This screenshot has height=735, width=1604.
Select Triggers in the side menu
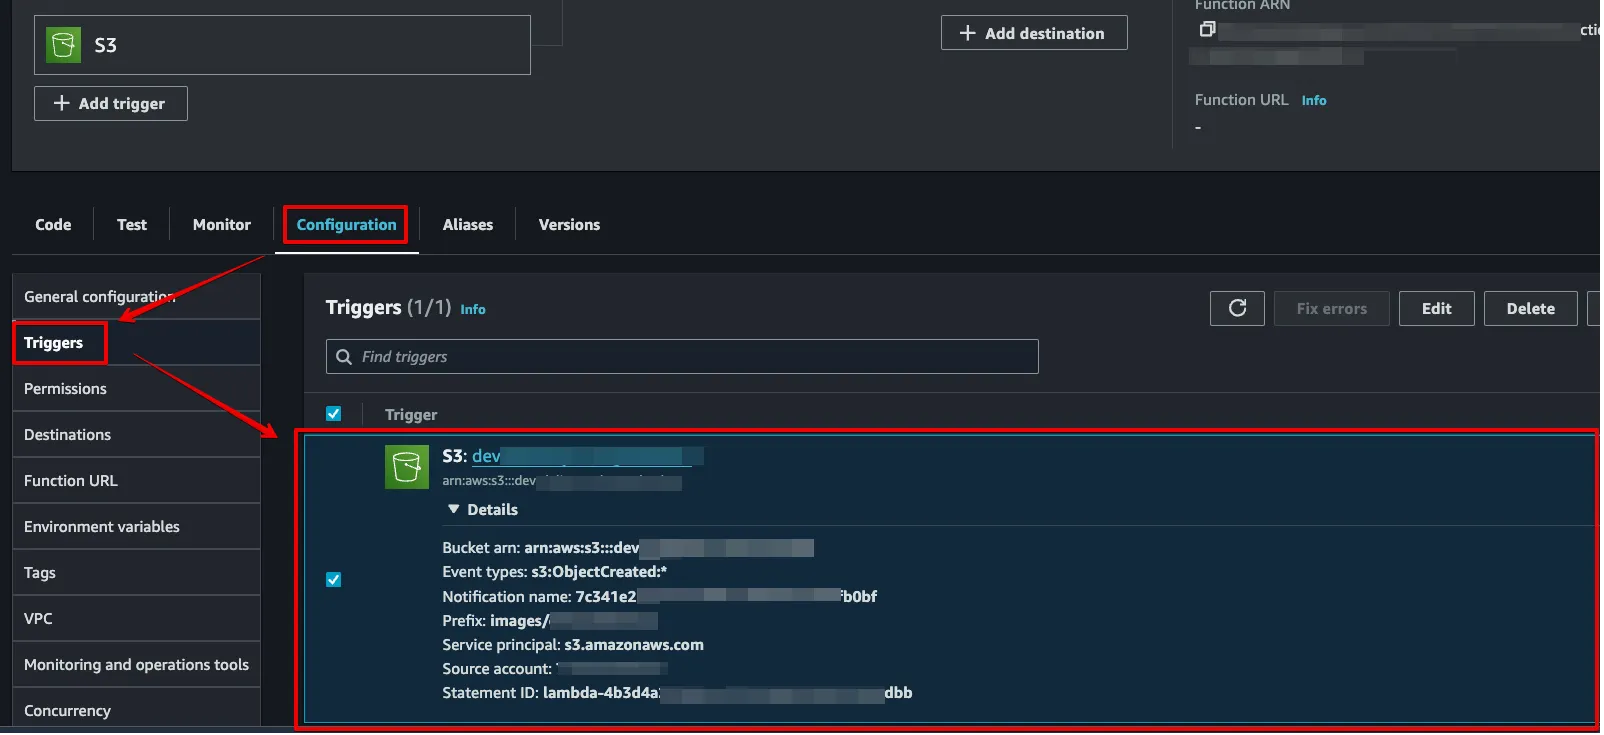[136, 343]
